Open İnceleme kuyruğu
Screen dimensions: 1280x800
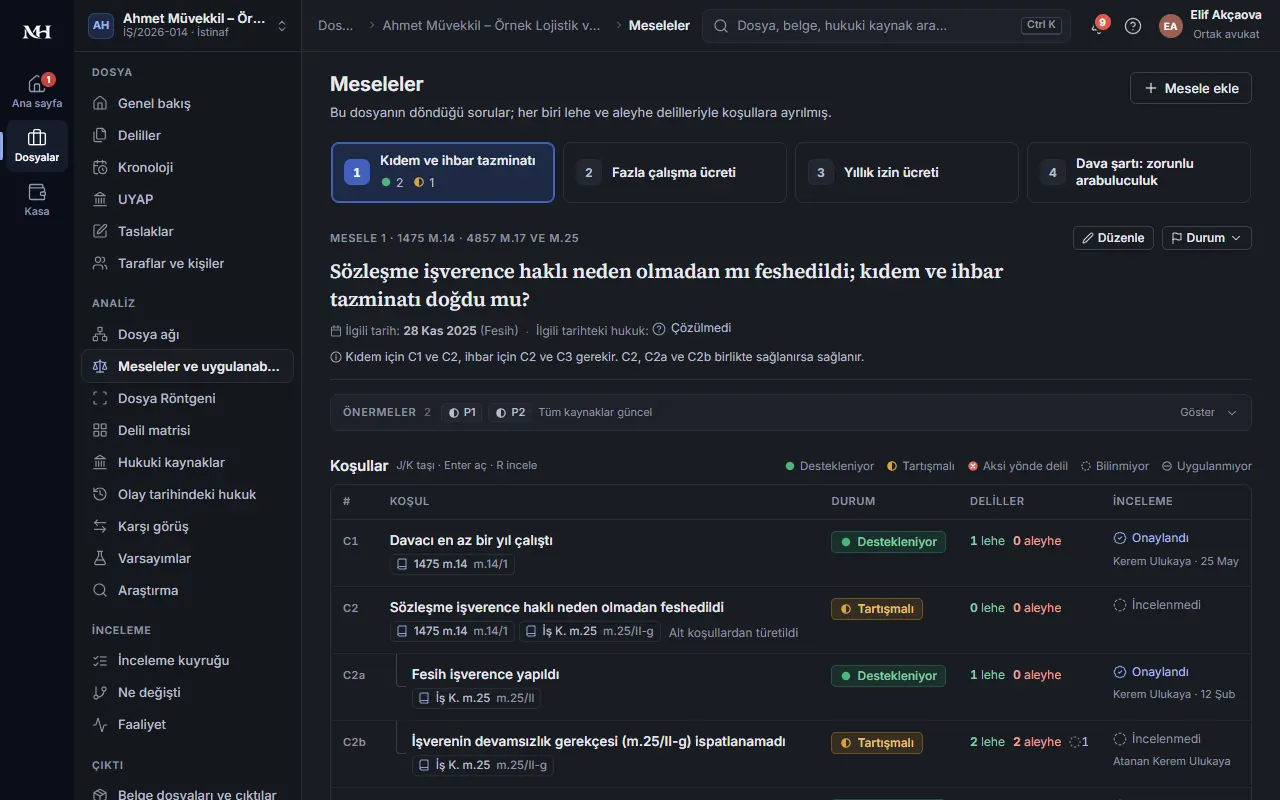[187, 660]
